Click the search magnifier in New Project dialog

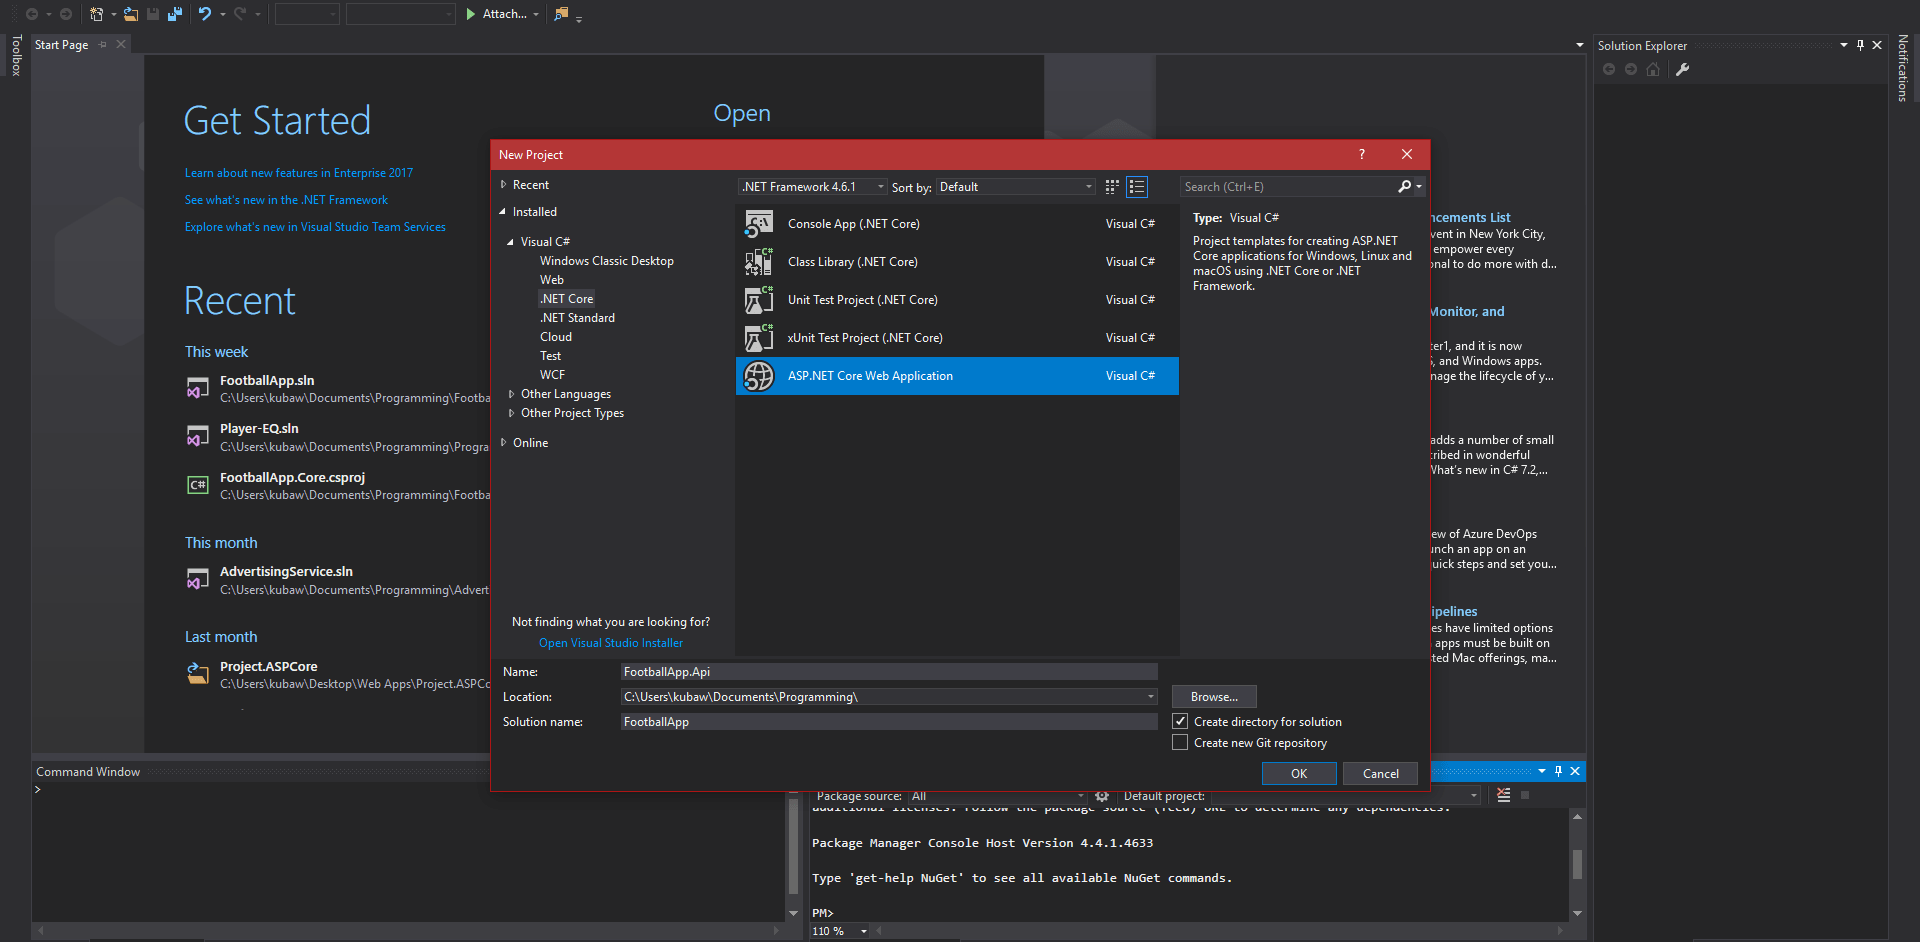(1405, 186)
